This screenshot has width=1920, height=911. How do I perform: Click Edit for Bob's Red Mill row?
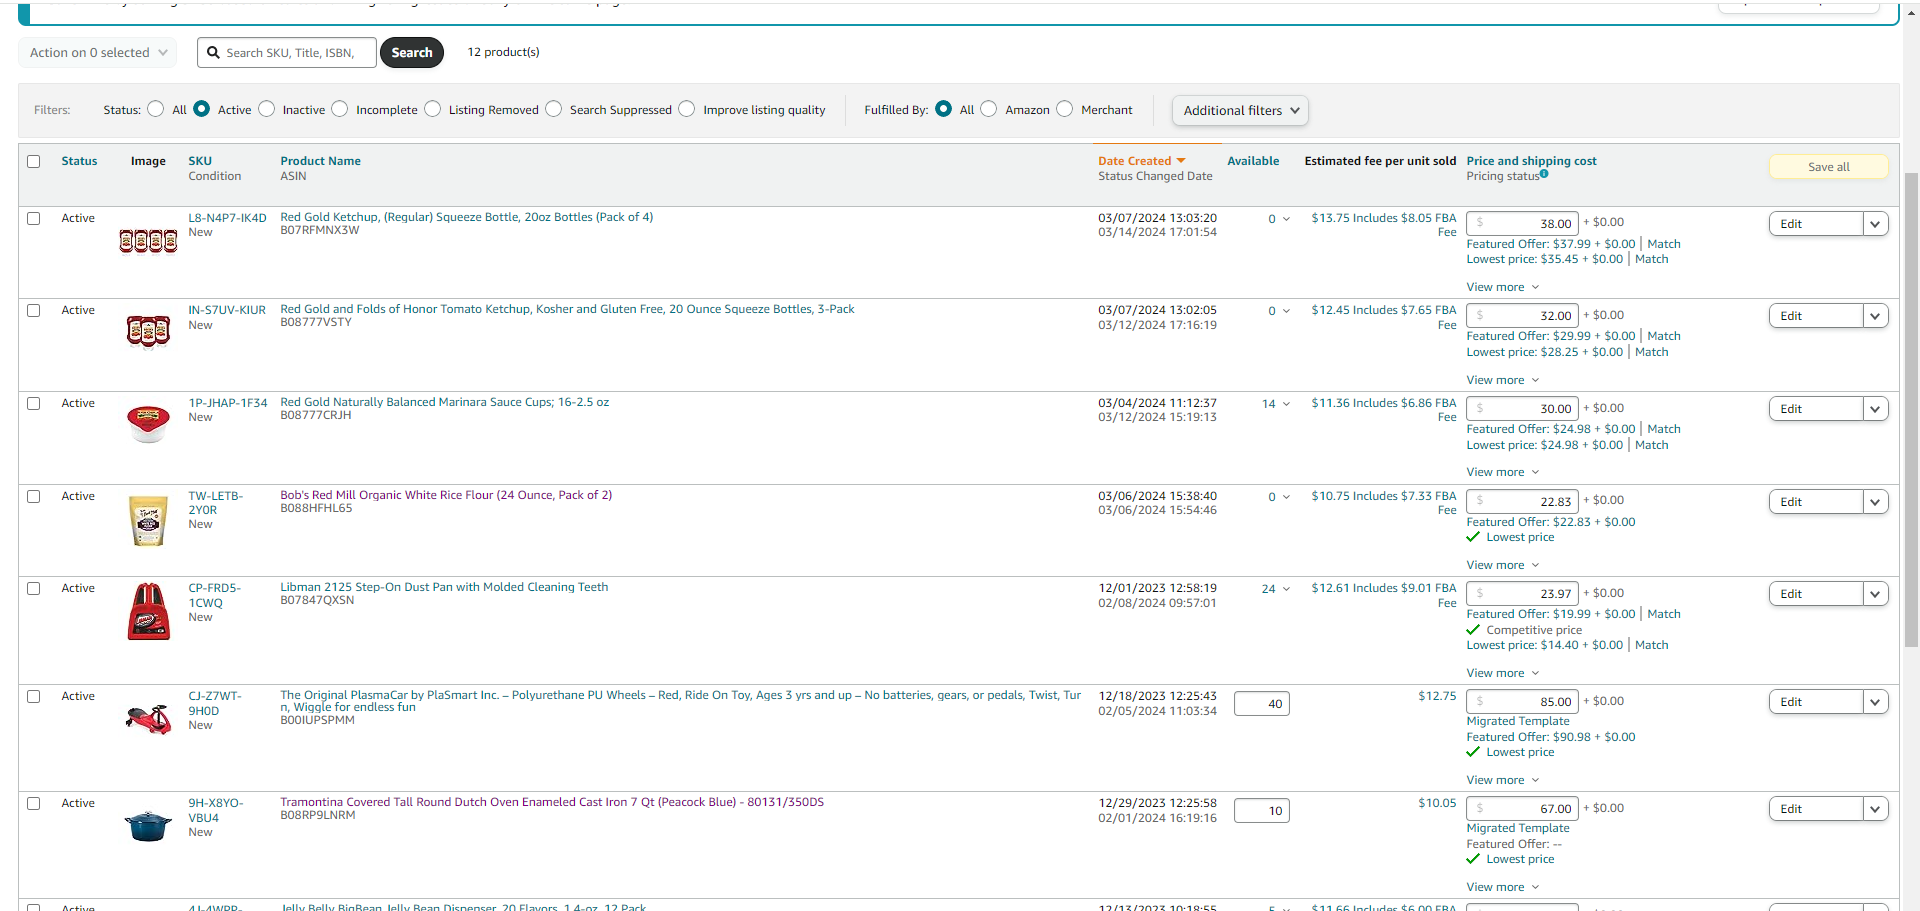(1816, 502)
